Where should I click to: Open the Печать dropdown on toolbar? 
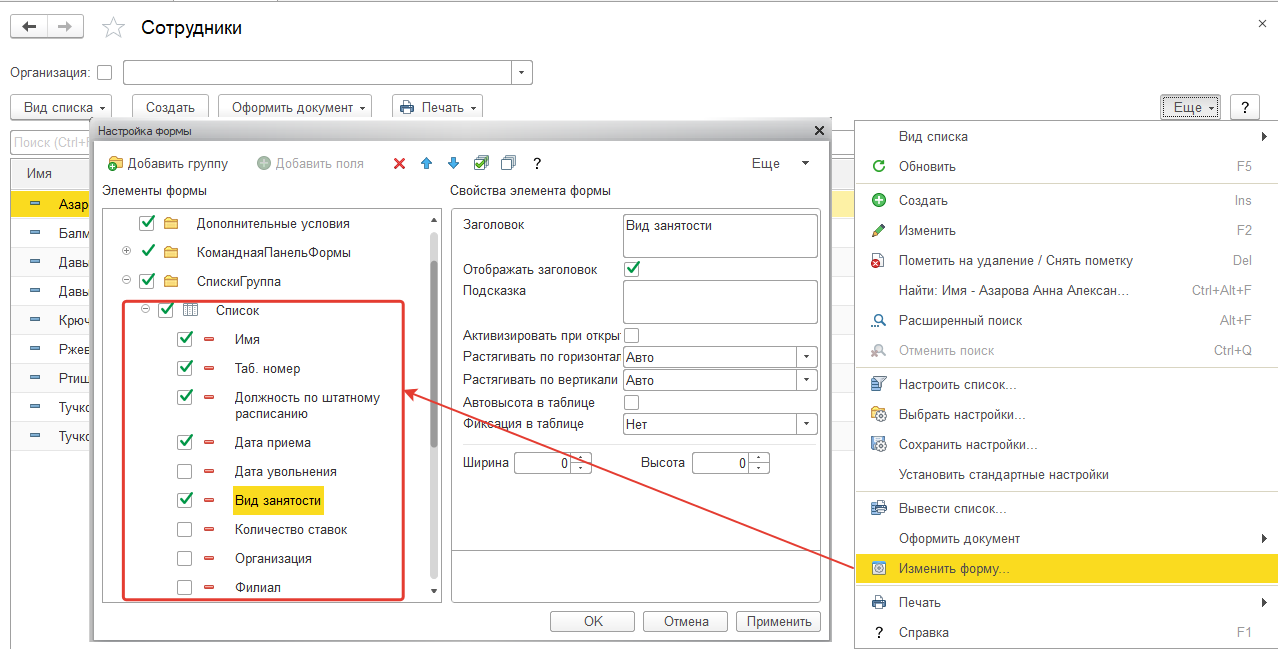coord(437,107)
